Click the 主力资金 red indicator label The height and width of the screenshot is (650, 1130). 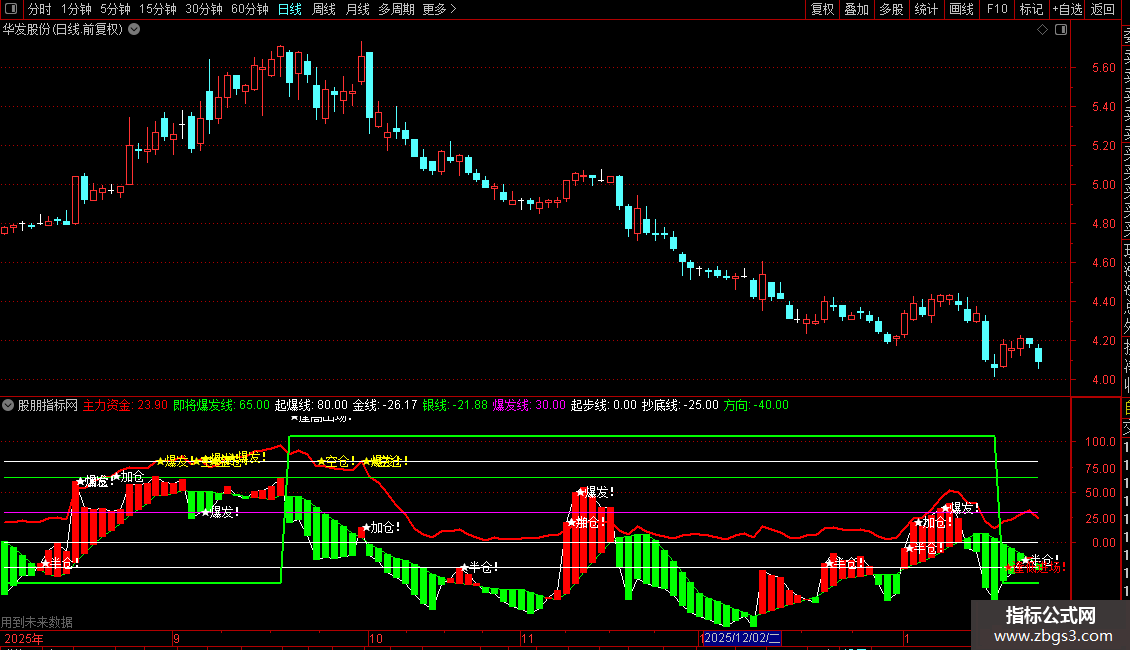click(107, 405)
